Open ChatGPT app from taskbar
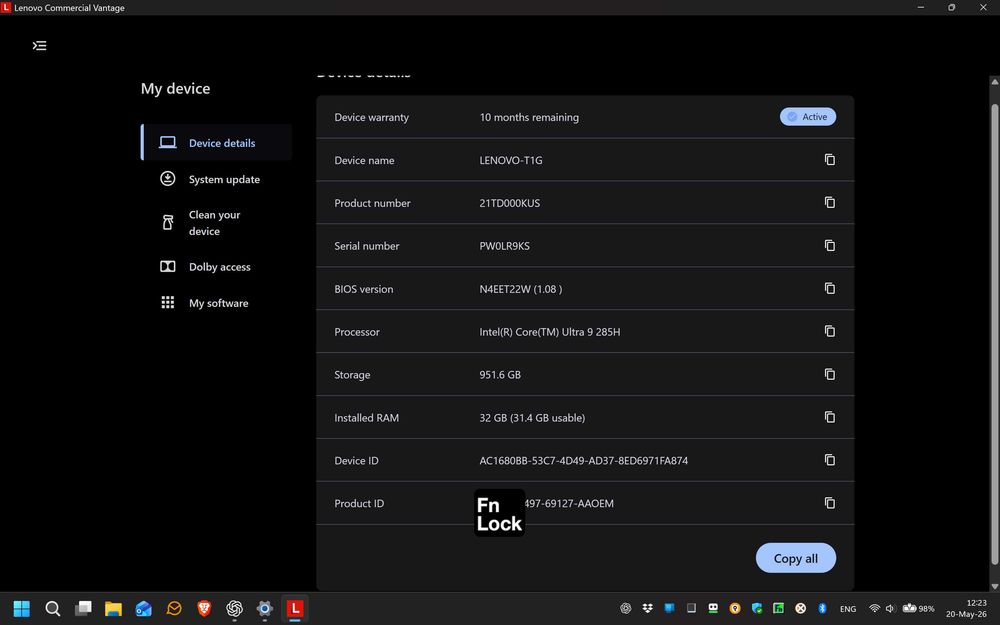Screen dimensions: 1000x625 click(x=234, y=608)
